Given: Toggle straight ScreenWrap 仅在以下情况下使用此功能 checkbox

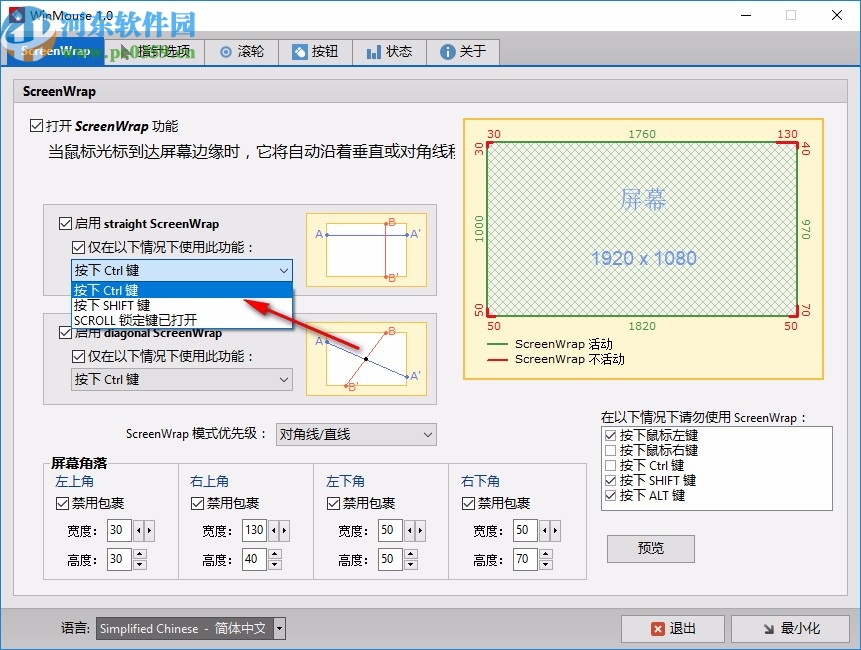Looking at the screenshot, I should coord(79,248).
